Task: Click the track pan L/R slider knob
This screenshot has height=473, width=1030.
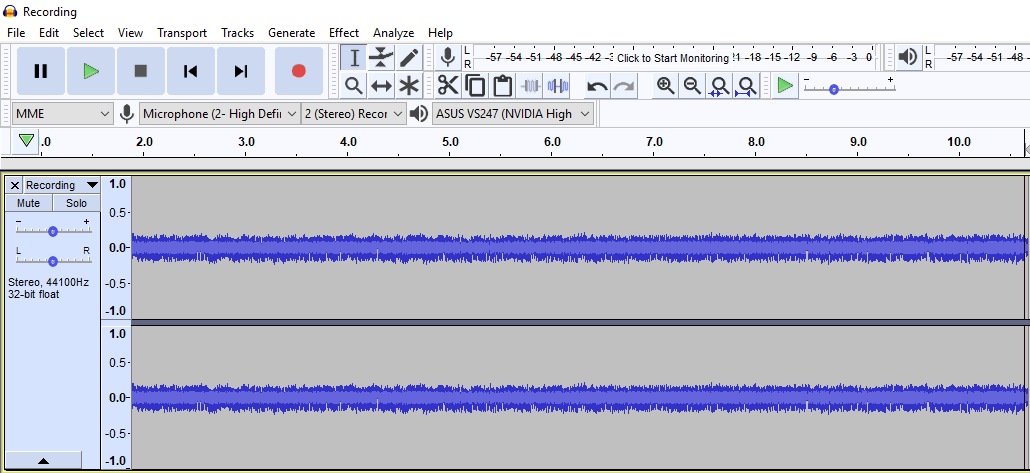Action: click(x=53, y=261)
